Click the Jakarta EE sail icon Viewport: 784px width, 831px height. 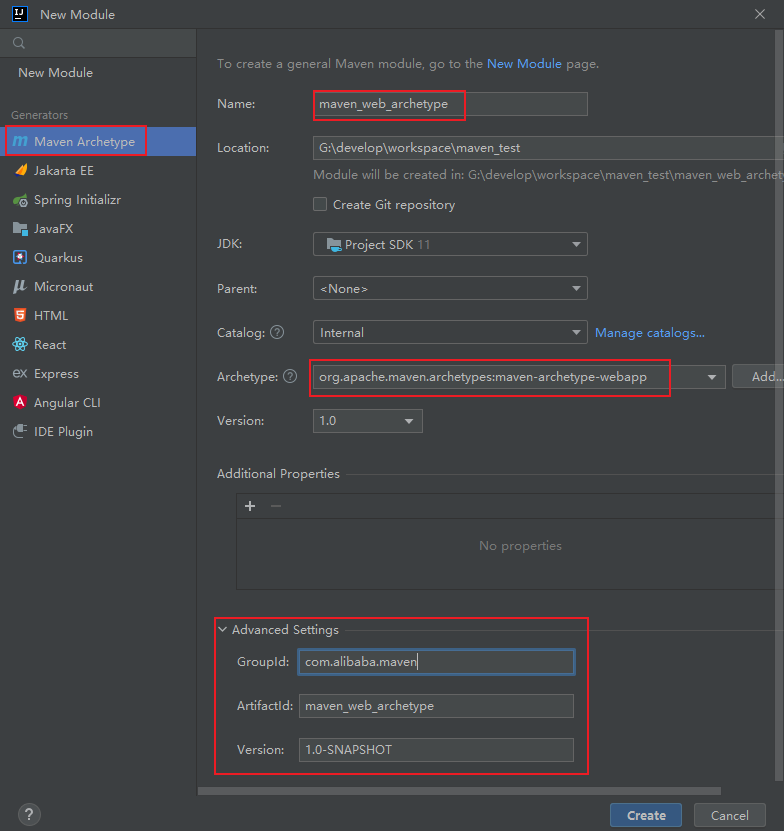[x=20, y=170]
